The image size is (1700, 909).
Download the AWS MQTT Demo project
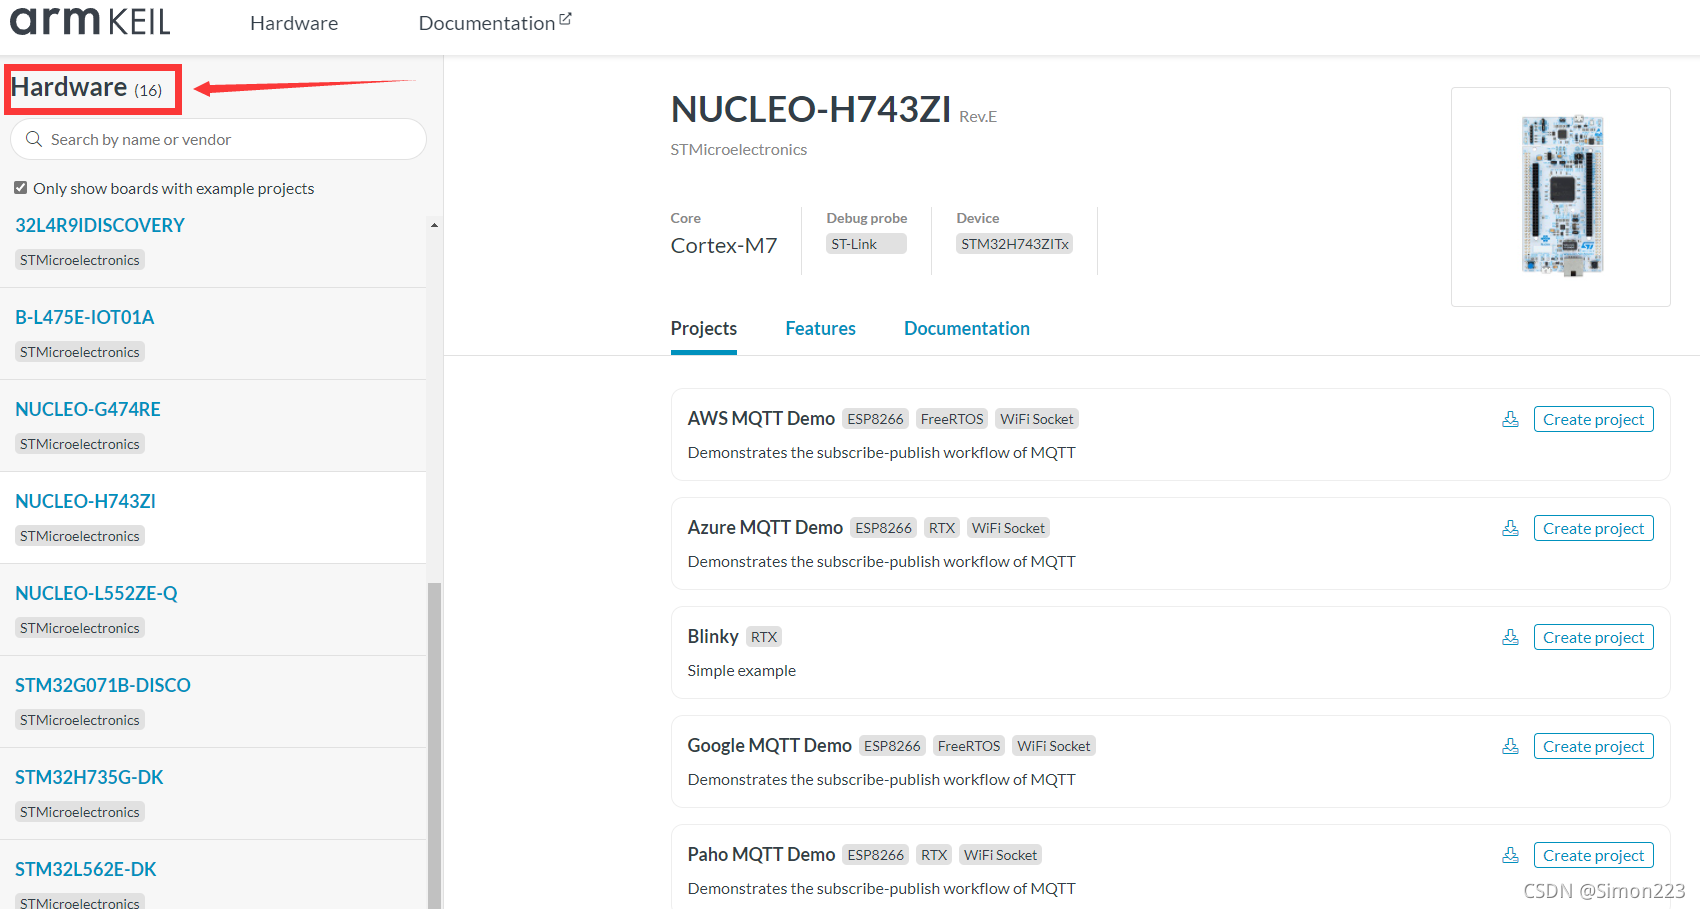point(1510,419)
